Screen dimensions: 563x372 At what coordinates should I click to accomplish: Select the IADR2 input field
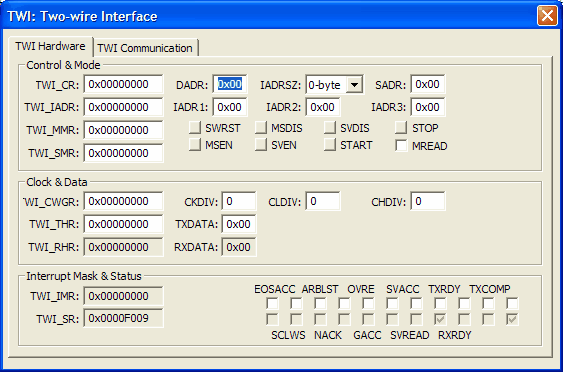click(323, 107)
